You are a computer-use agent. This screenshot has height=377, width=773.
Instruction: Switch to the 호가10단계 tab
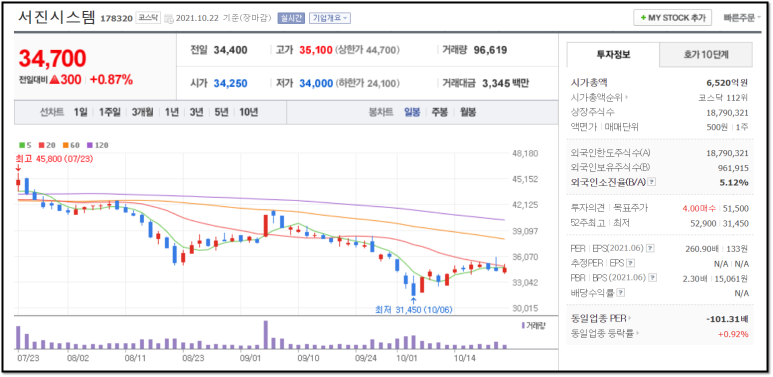pyautogui.click(x=706, y=55)
